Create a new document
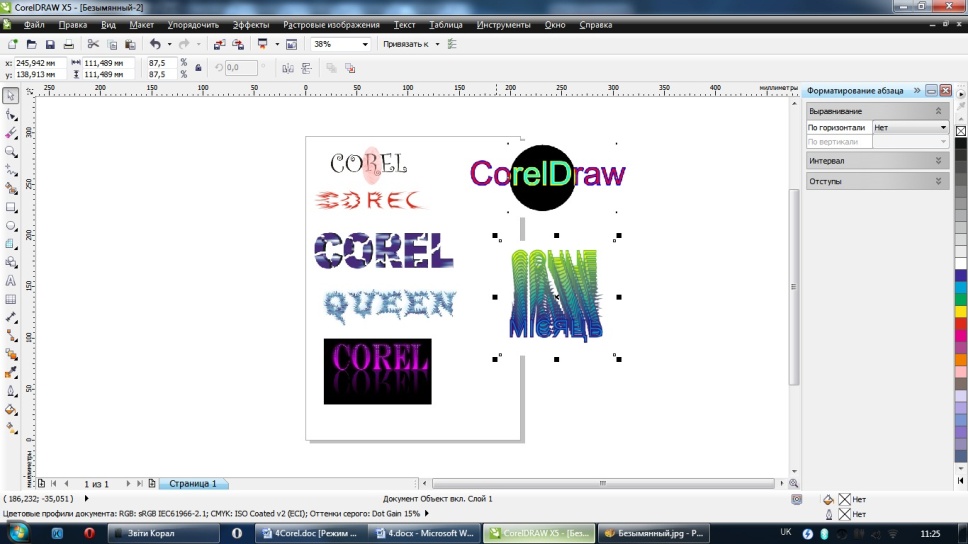Image resolution: width=968 pixels, height=544 pixels. click(12, 44)
